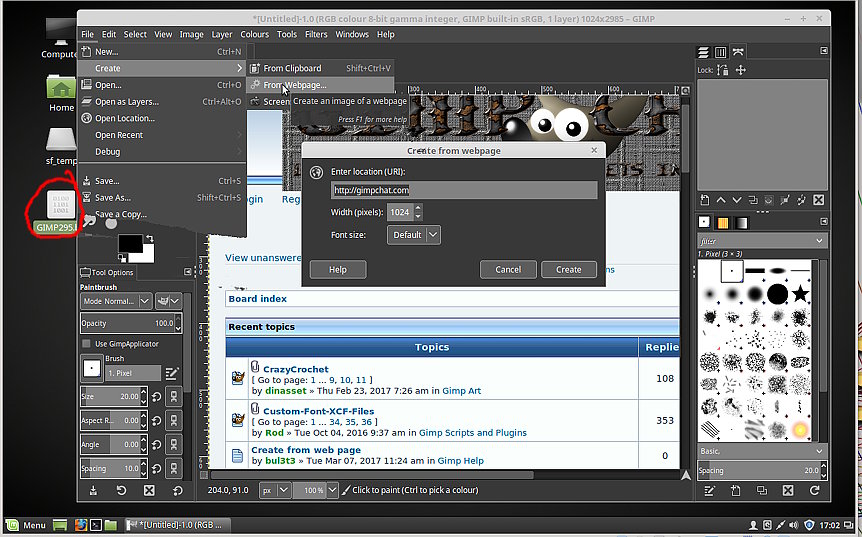Open the blend mode group selector

click(168, 301)
